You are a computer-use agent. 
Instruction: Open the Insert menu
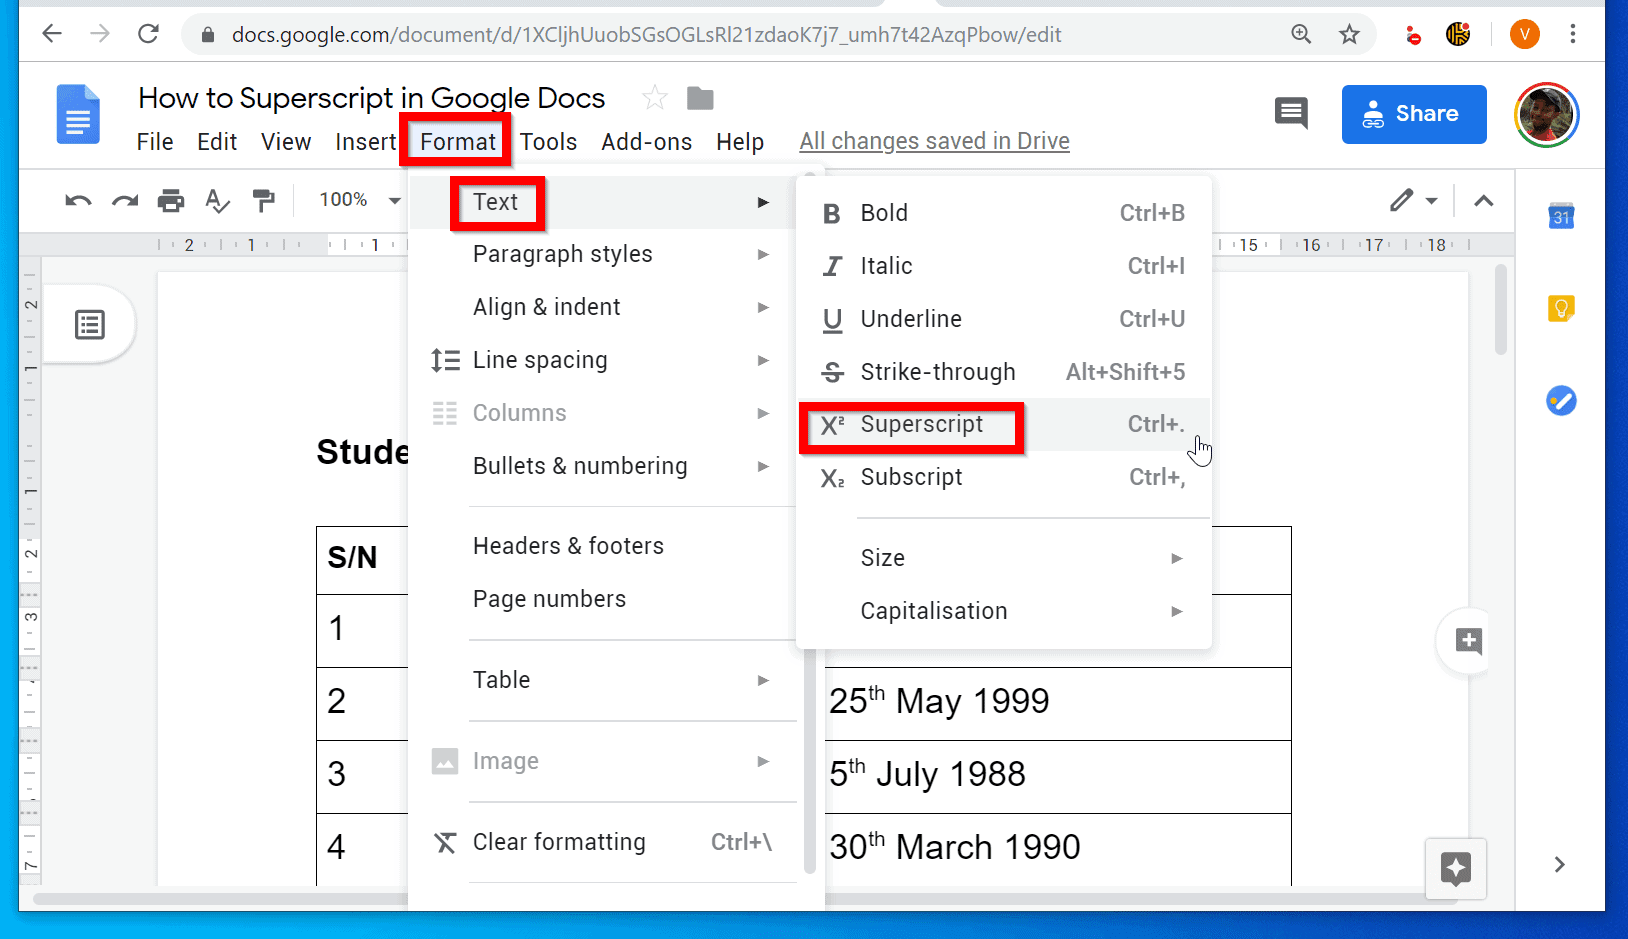[x=365, y=142]
